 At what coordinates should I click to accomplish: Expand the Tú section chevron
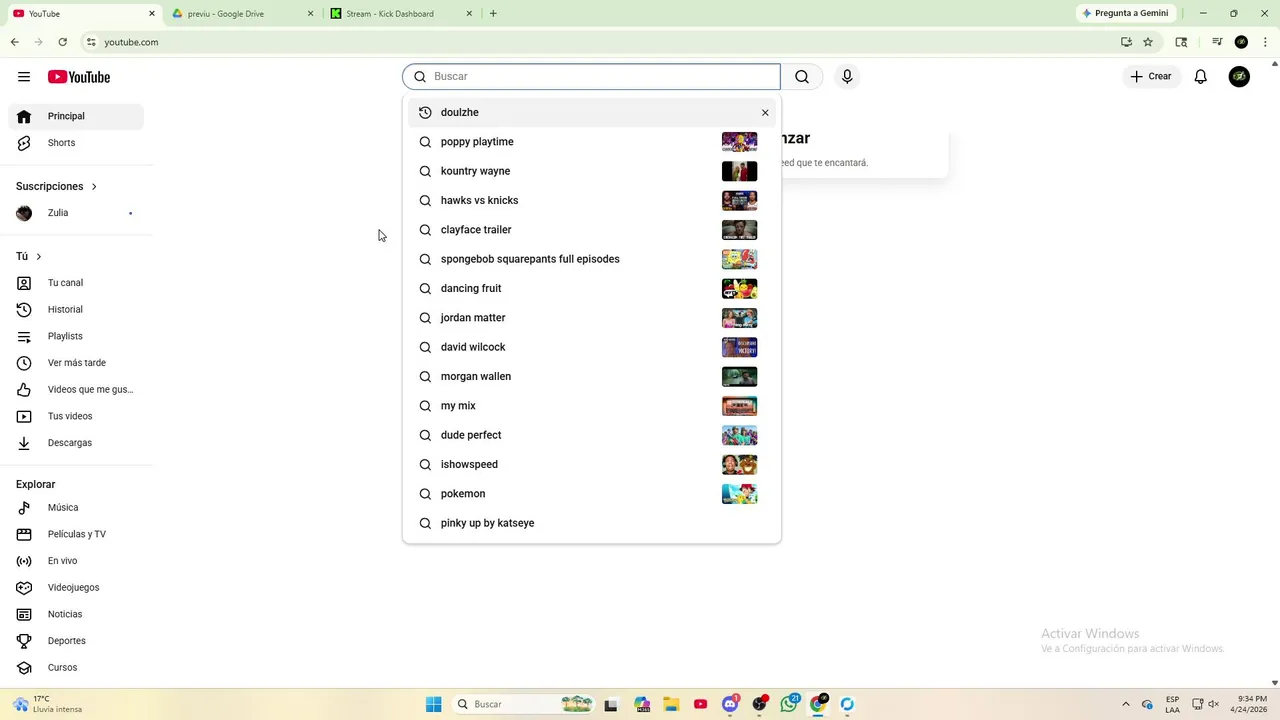(38, 257)
